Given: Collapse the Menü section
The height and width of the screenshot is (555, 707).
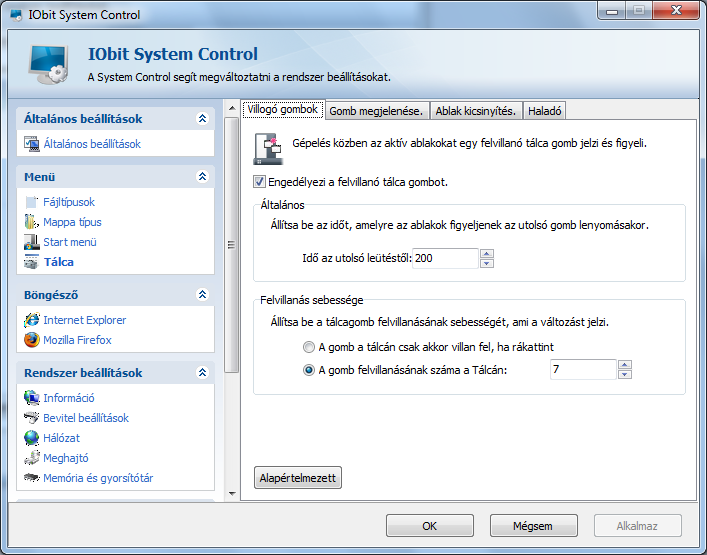Looking at the screenshot, I should point(202,176).
